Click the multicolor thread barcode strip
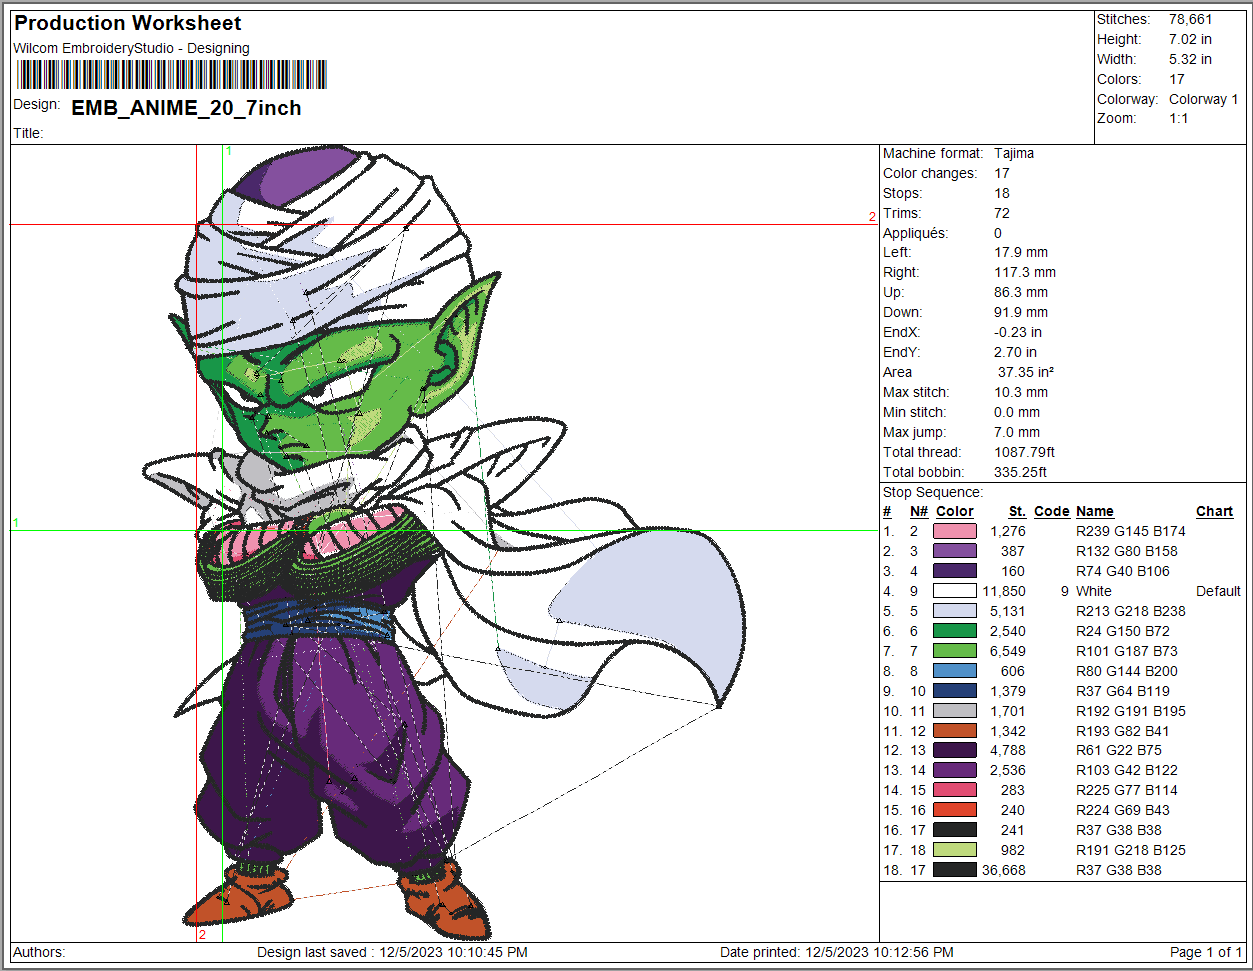 click(x=171, y=75)
